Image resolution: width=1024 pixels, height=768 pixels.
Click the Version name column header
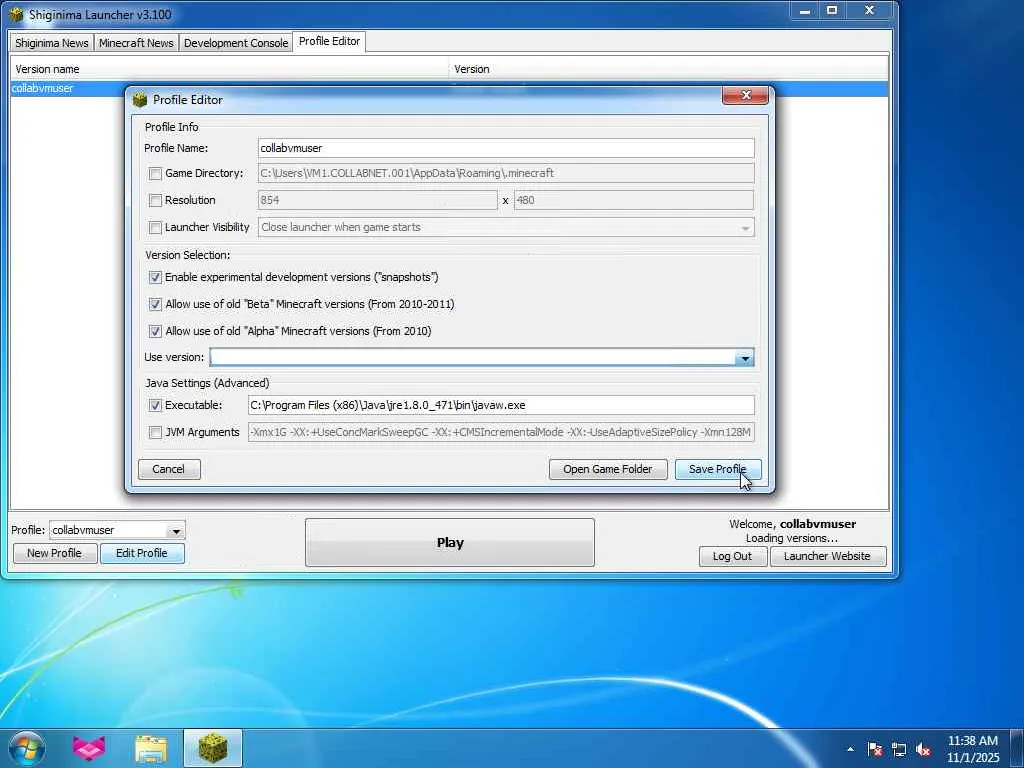230,69
